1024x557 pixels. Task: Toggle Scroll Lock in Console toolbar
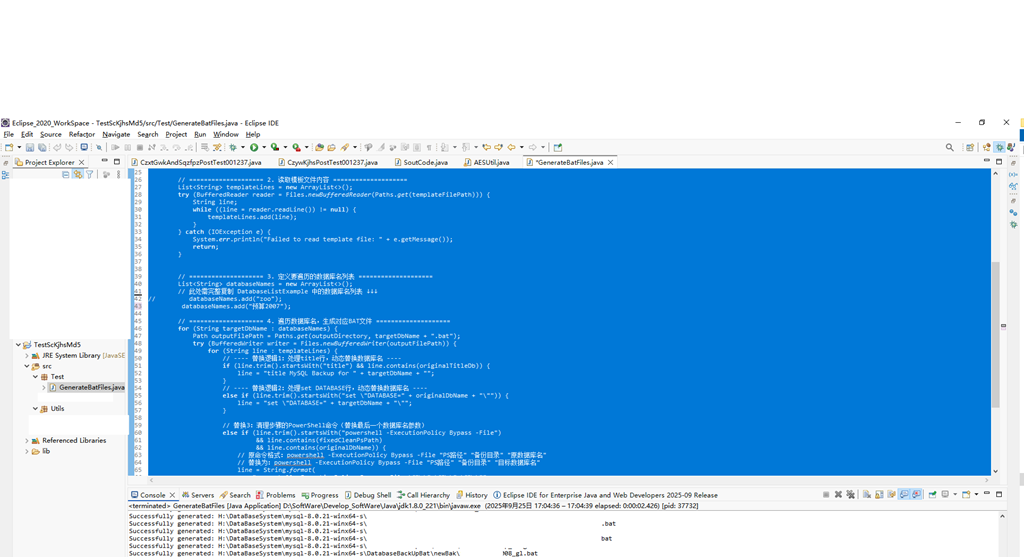coord(879,494)
